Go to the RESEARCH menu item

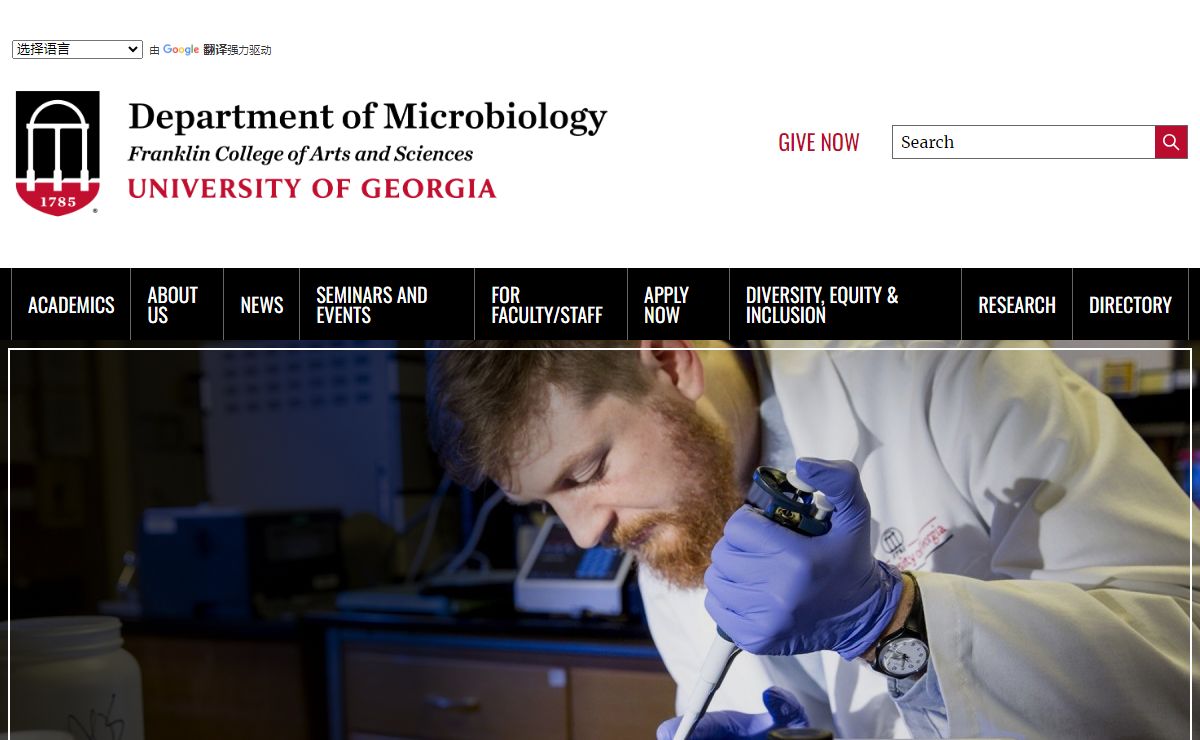point(1017,305)
